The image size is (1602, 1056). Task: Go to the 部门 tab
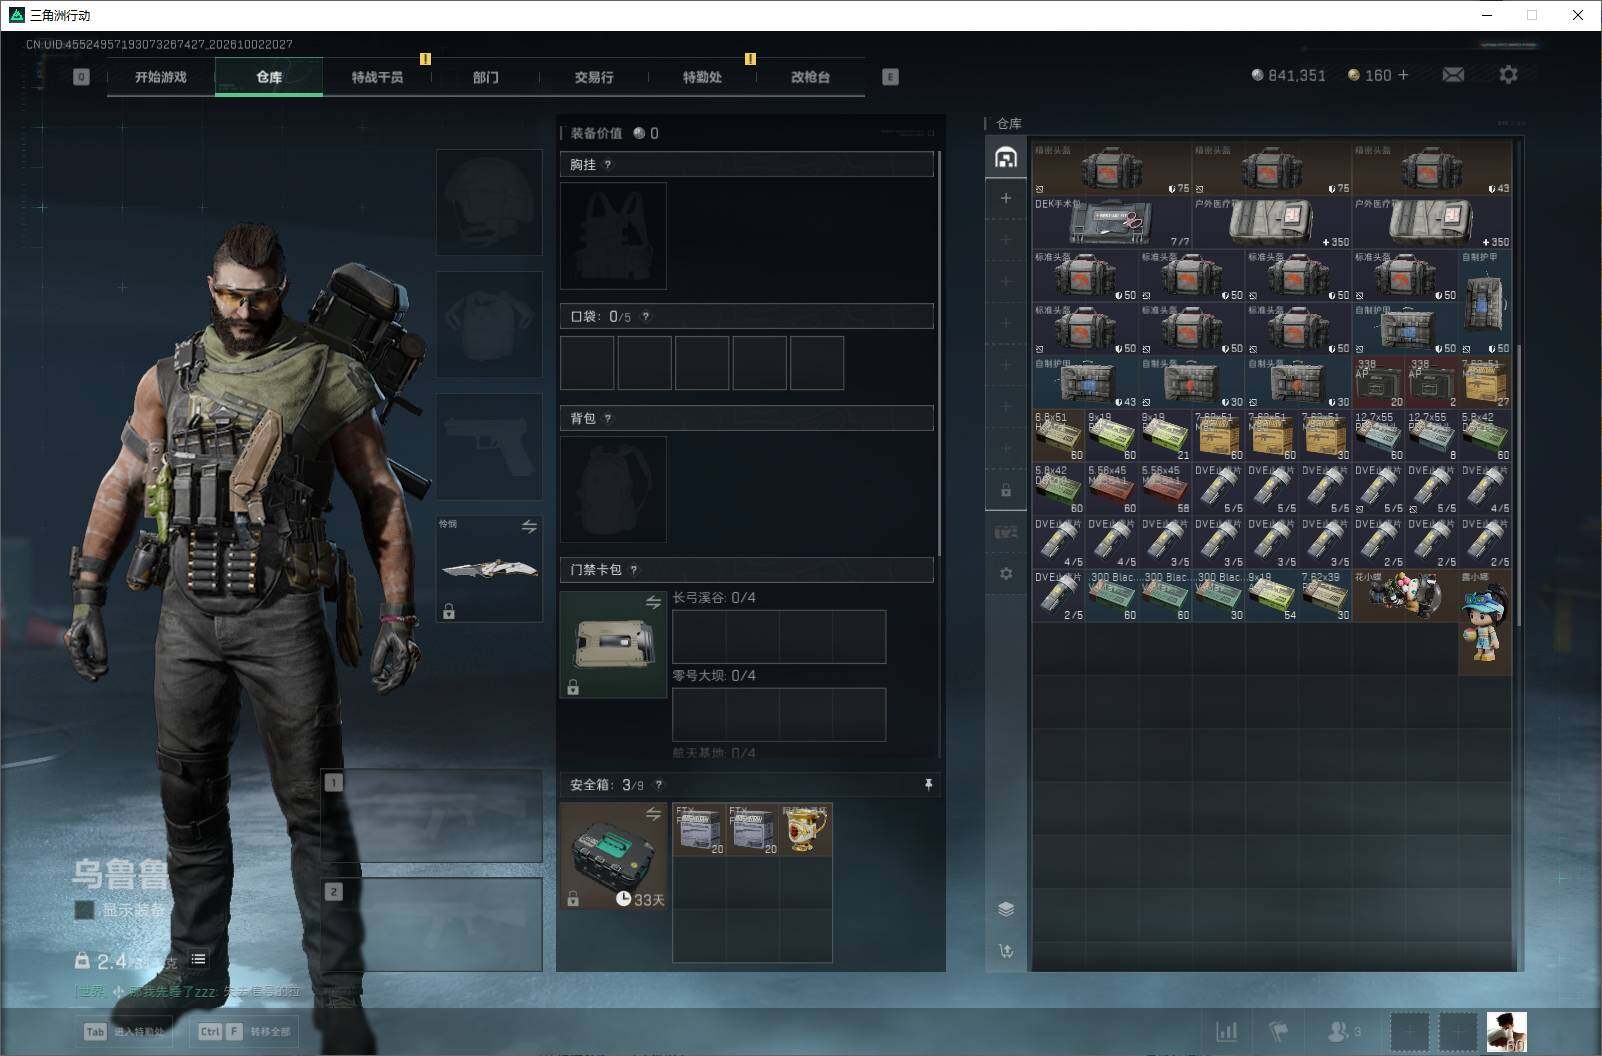[486, 77]
